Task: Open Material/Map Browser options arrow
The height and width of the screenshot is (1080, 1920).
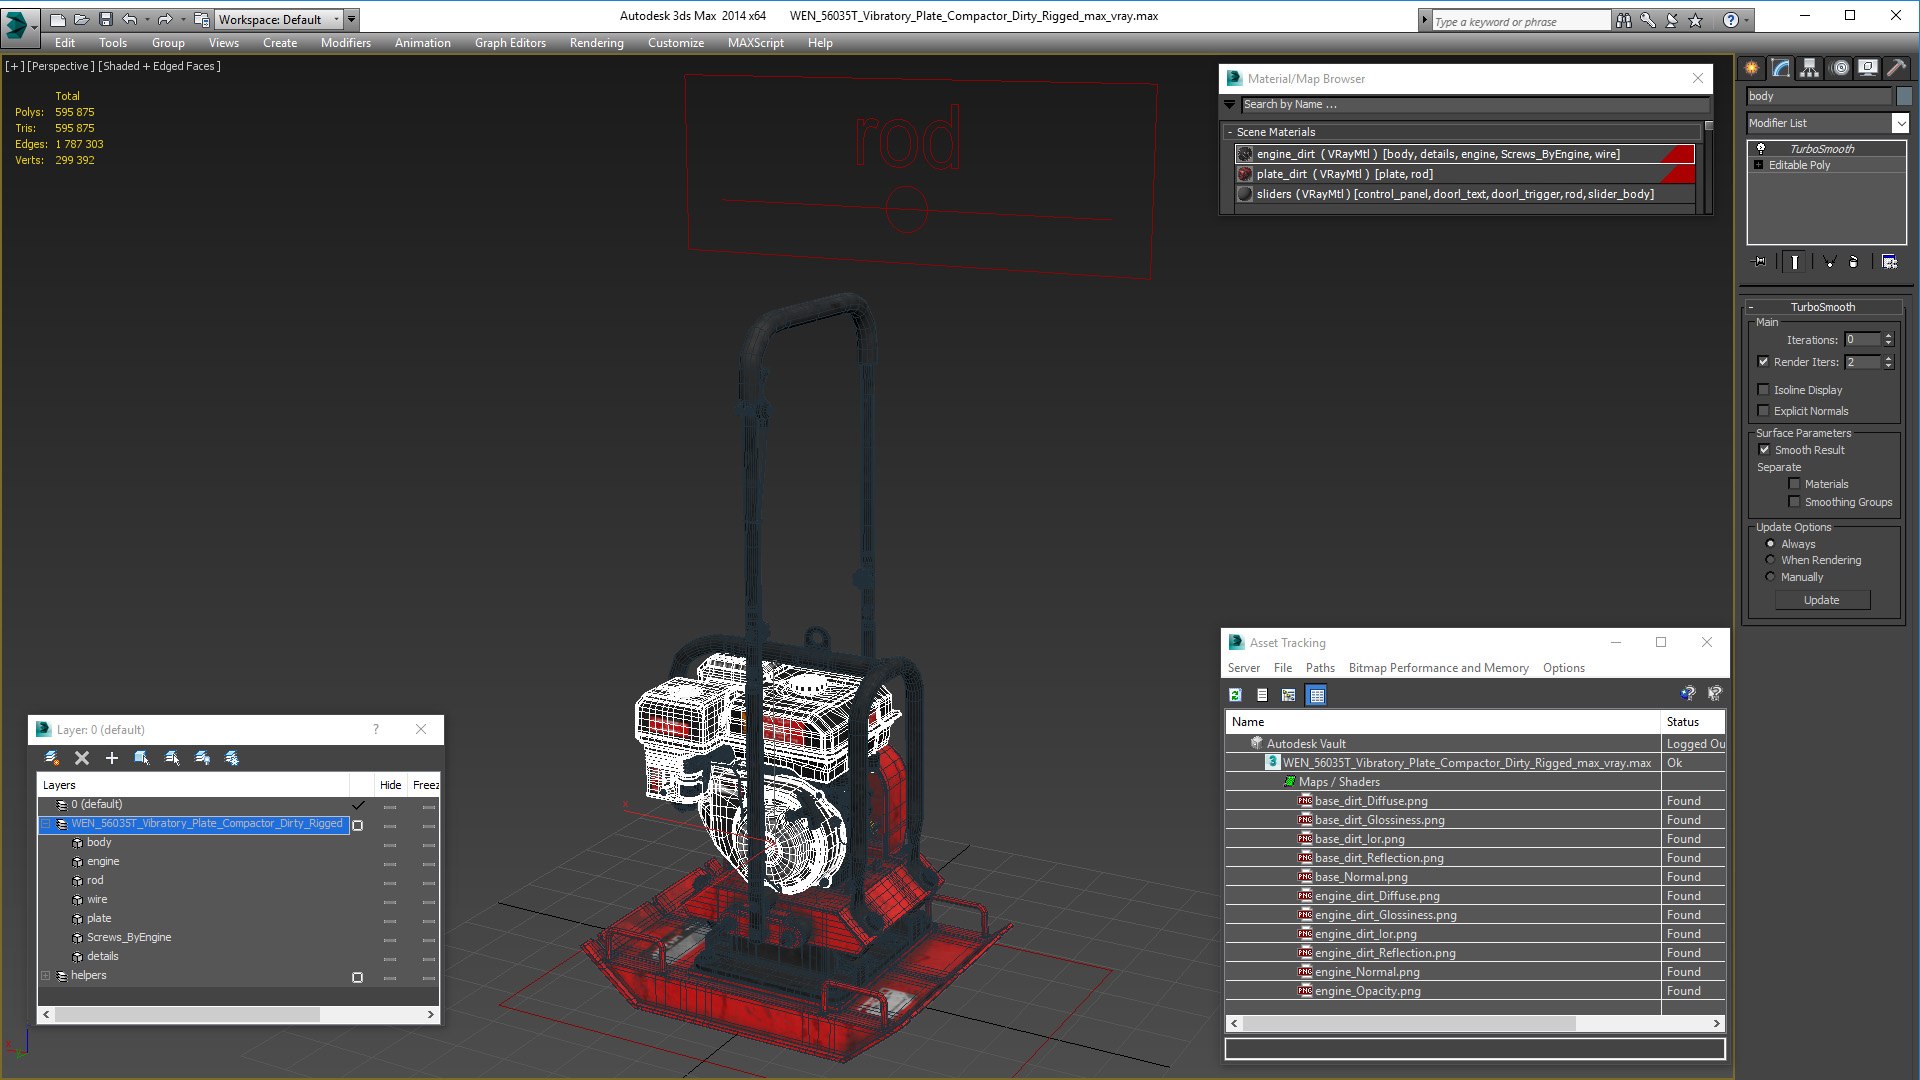Action: [1230, 104]
